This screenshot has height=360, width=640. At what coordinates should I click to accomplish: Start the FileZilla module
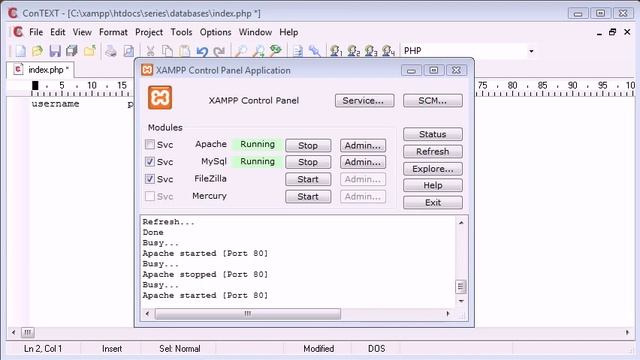pos(308,179)
